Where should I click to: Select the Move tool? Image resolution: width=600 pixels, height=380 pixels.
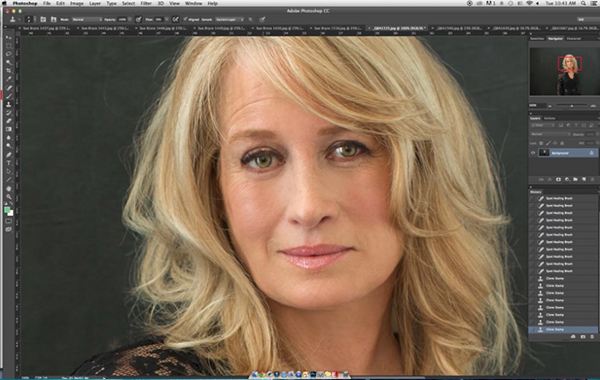[8, 38]
